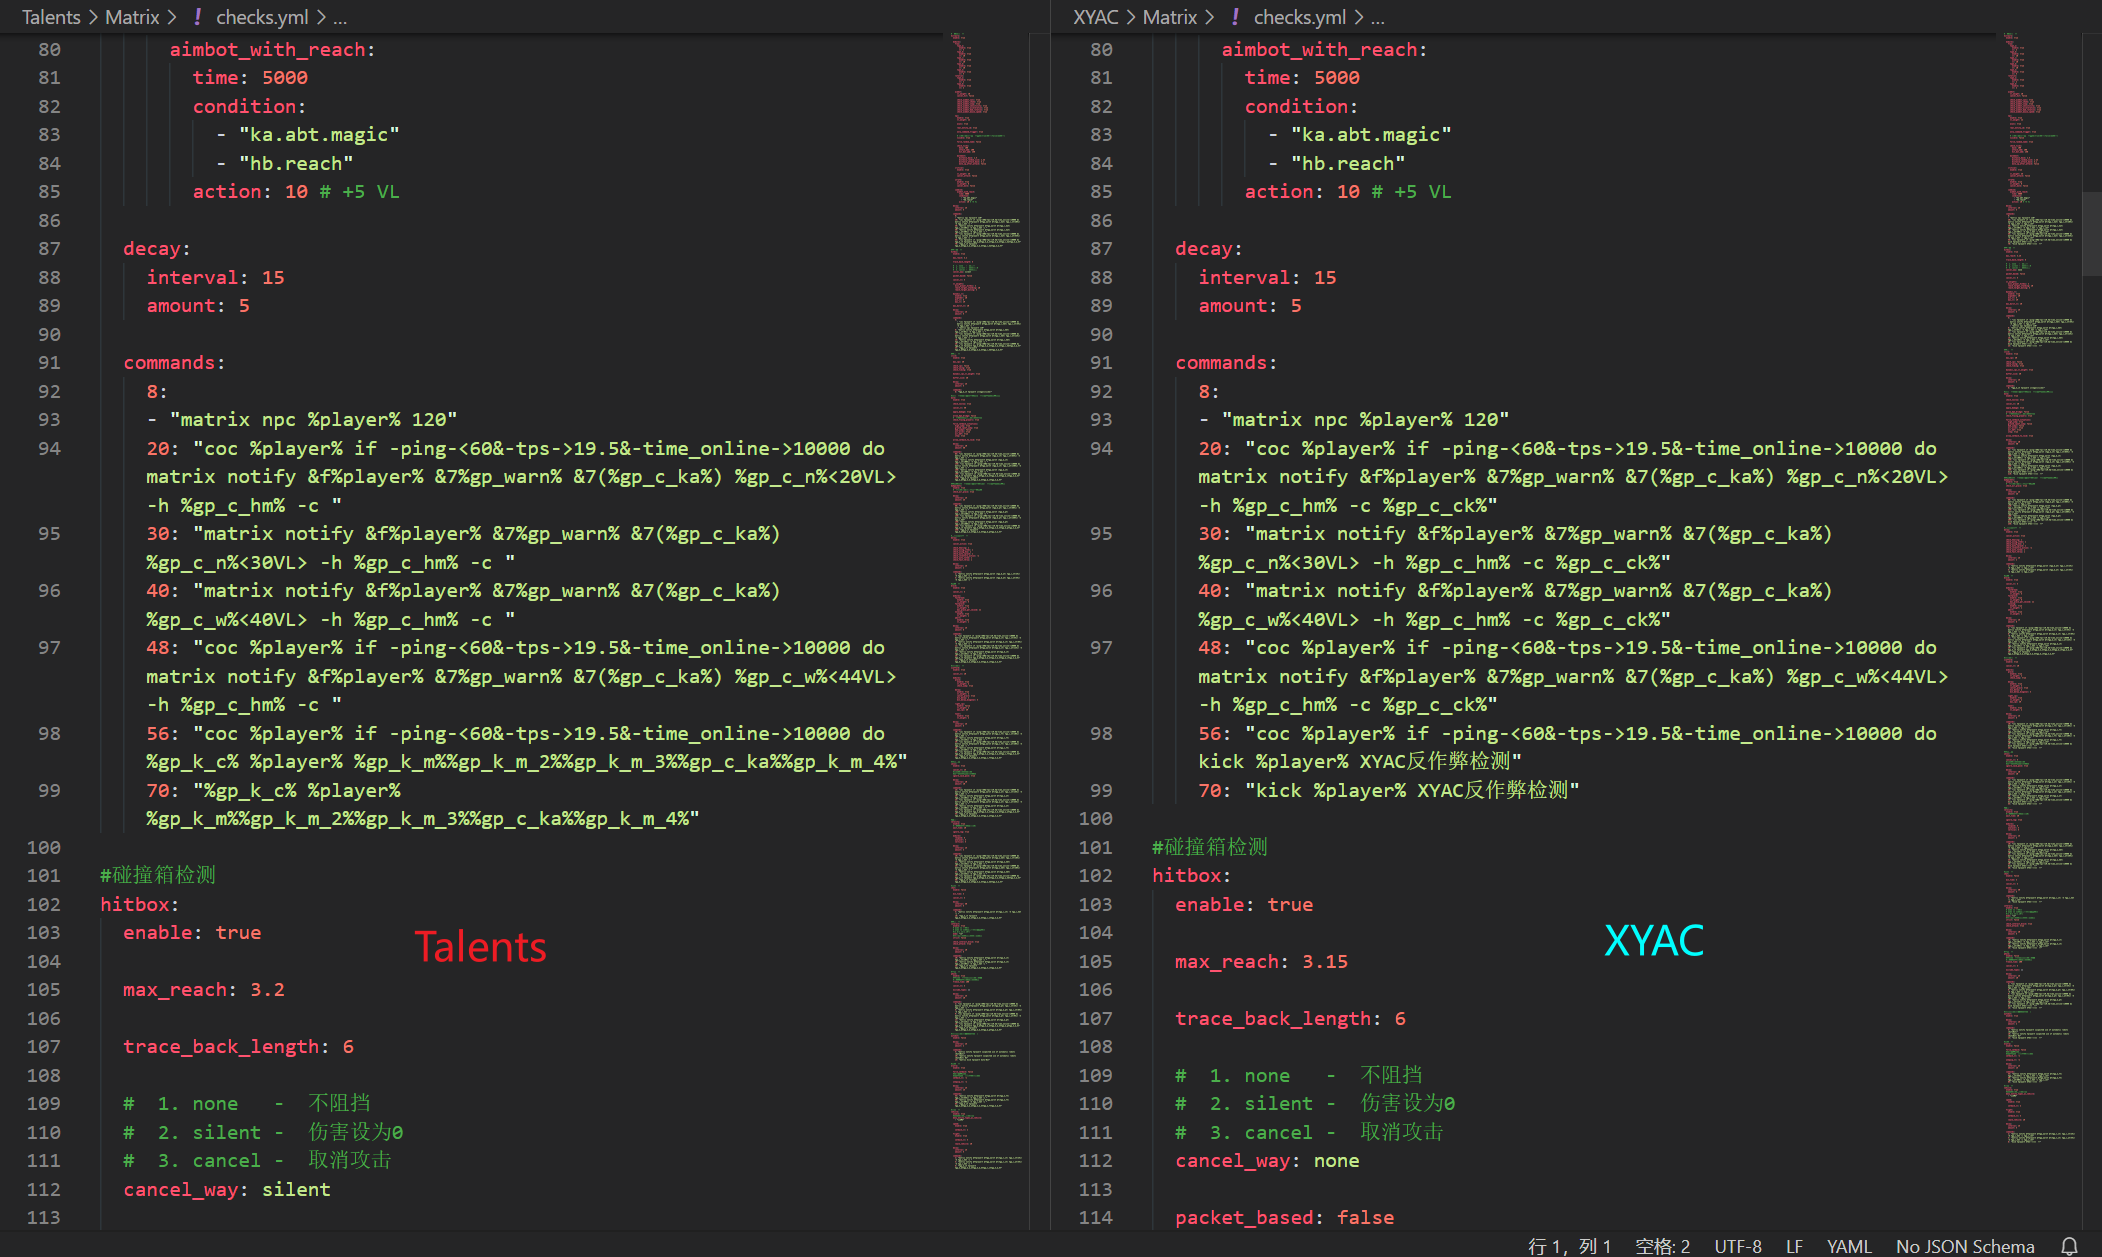Open Go to Line from cursor position indicator
The width and height of the screenshot is (2102, 1257).
tap(1569, 1246)
